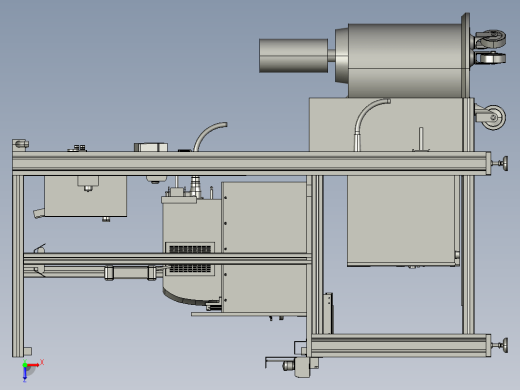Image resolution: width=520 pixels, height=390 pixels.
Task: Click the caster wheel below the tank flange
Action: coord(491,117)
